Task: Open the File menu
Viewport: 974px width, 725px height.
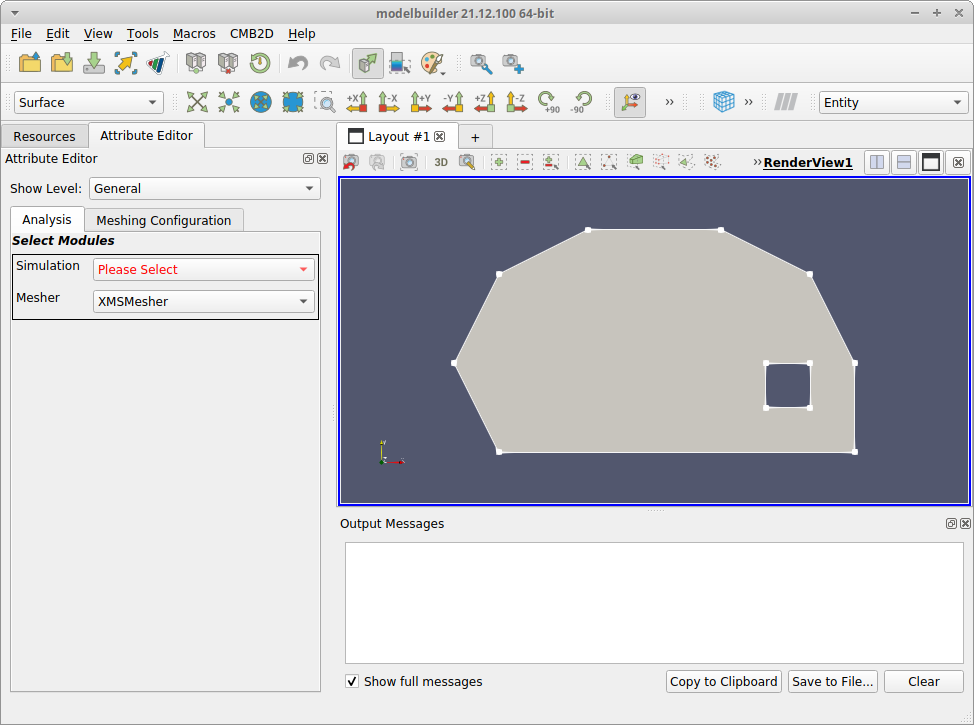Action: pyautogui.click(x=21, y=34)
